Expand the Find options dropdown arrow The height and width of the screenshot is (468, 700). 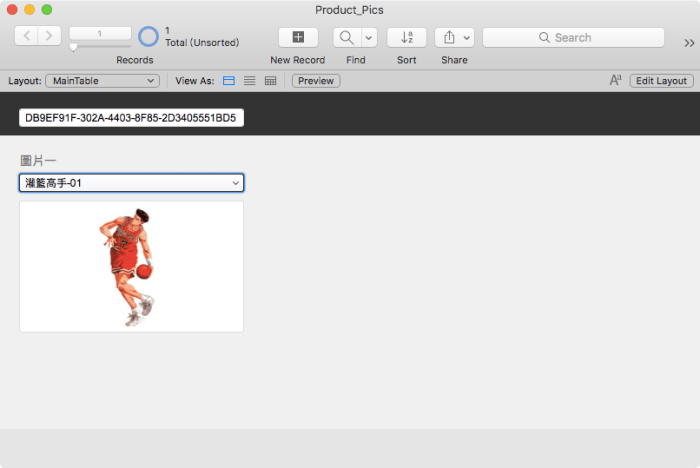point(368,37)
